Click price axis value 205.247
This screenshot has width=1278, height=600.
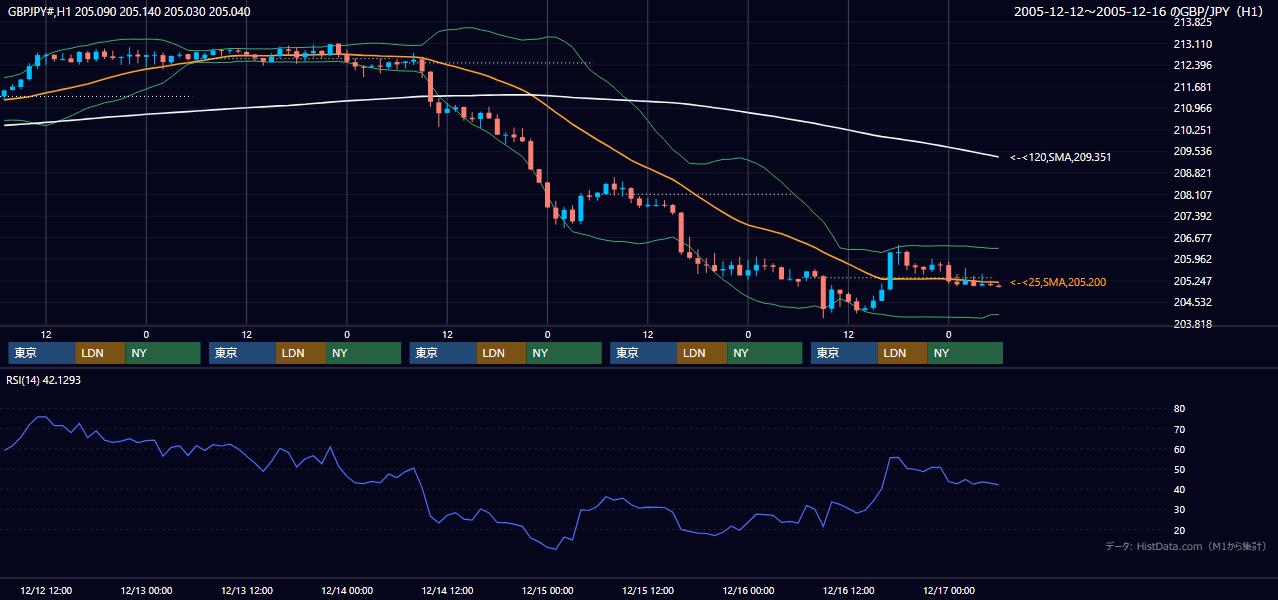point(1192,281)
